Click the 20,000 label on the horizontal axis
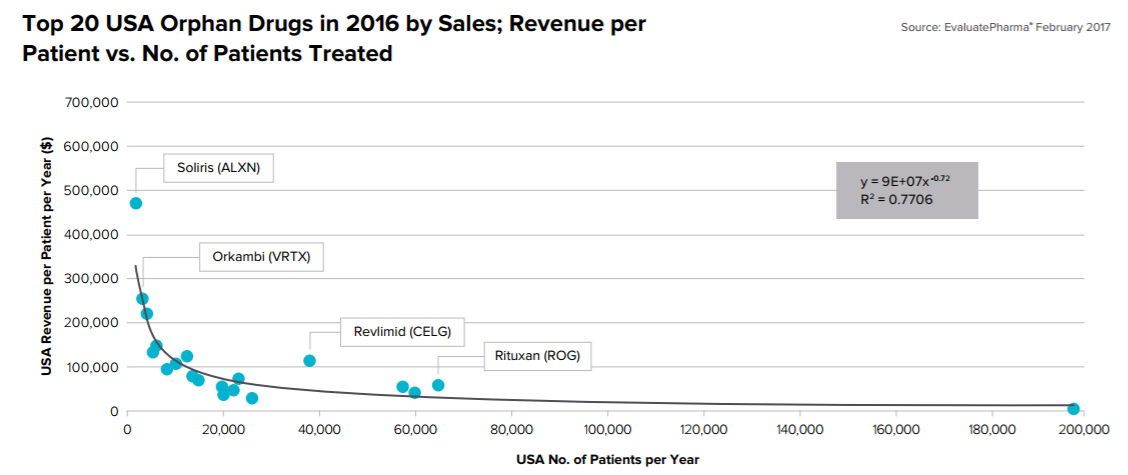 pos(223,430)
